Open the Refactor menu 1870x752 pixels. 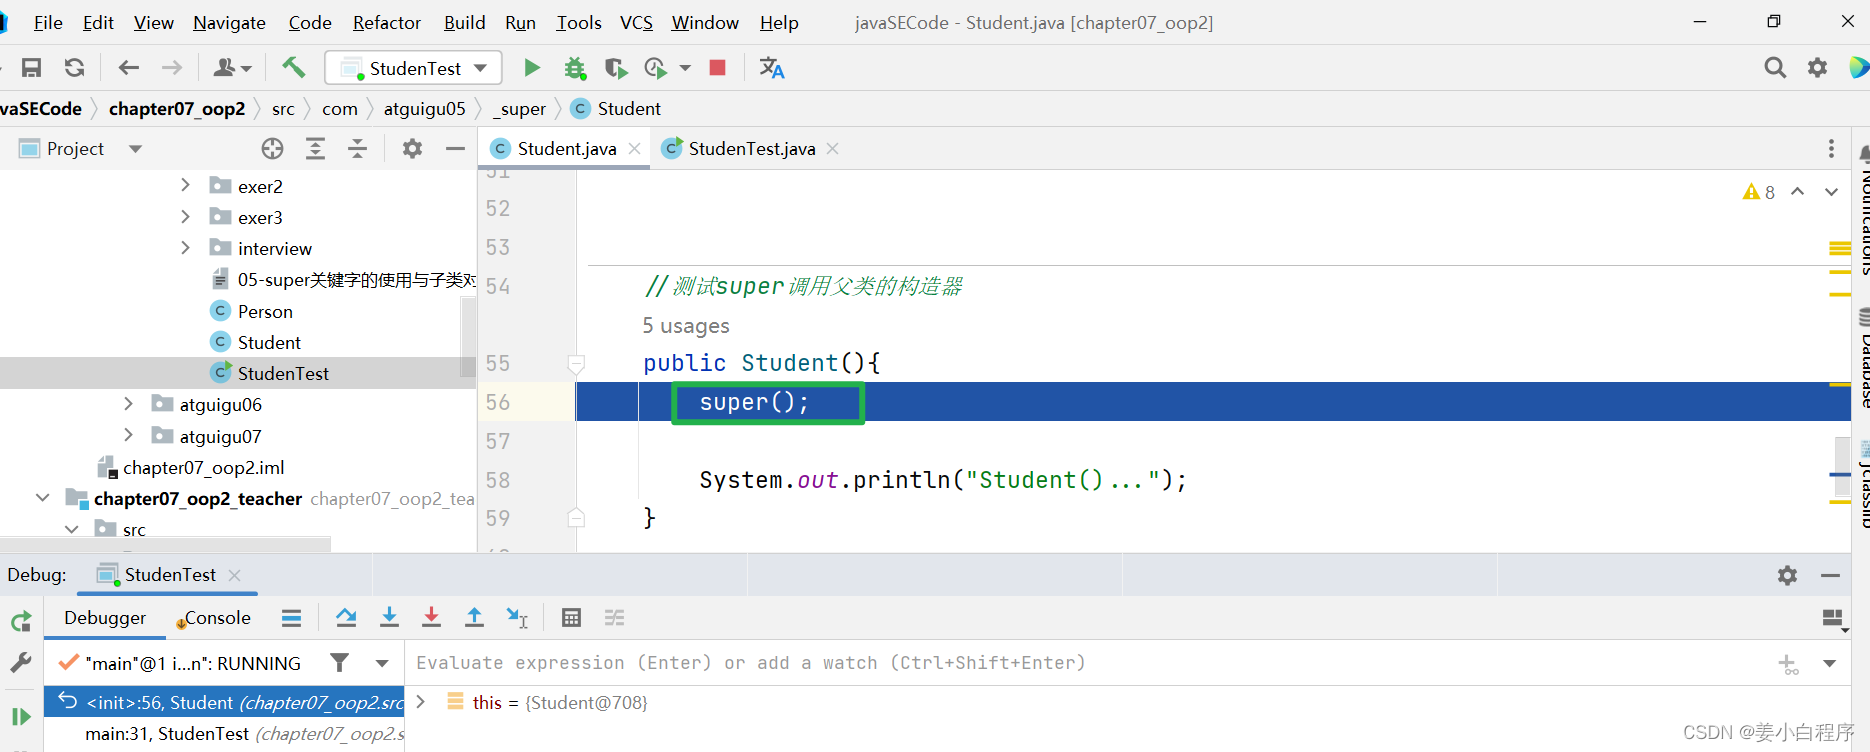pyautogui.click(x=387, y=22)
